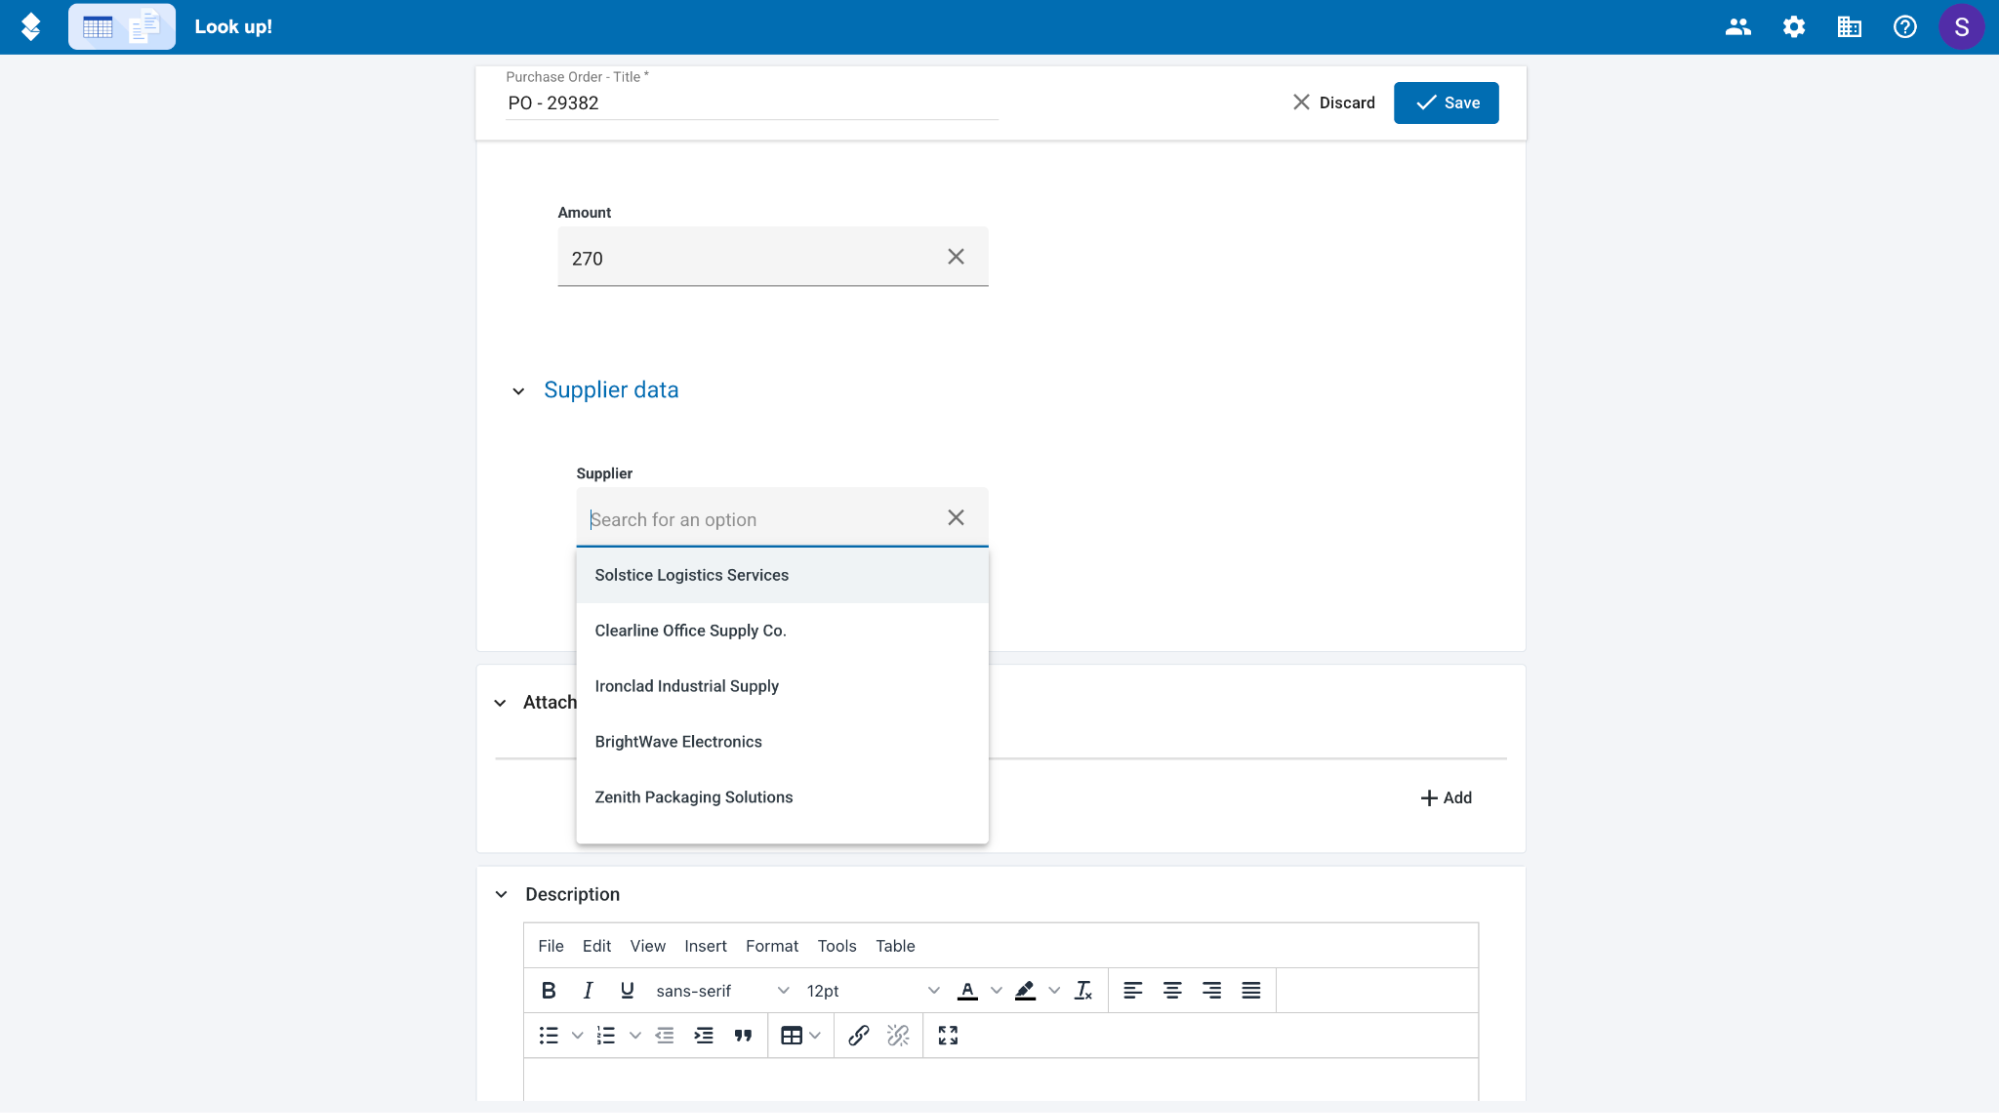Open the Tools menu in editor
The image size is (1999, 1113).
click(x=837, y=946)
